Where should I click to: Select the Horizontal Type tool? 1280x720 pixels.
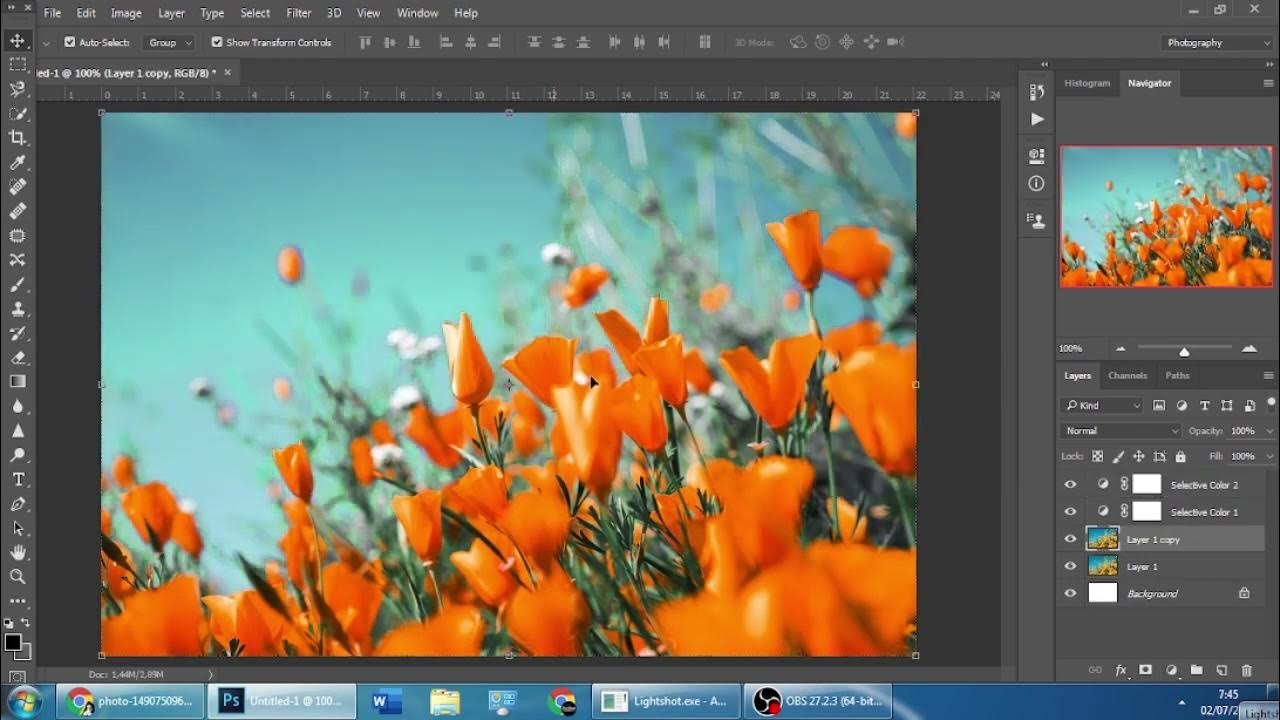coord(17,479)
